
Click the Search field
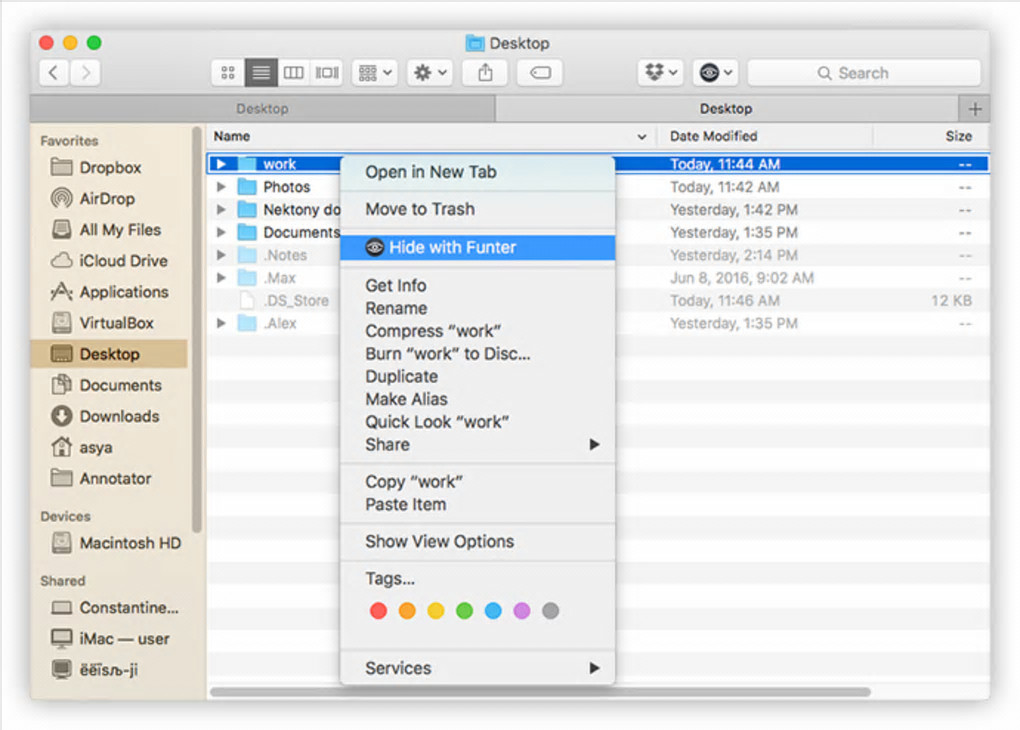click(x=864, y=73)
